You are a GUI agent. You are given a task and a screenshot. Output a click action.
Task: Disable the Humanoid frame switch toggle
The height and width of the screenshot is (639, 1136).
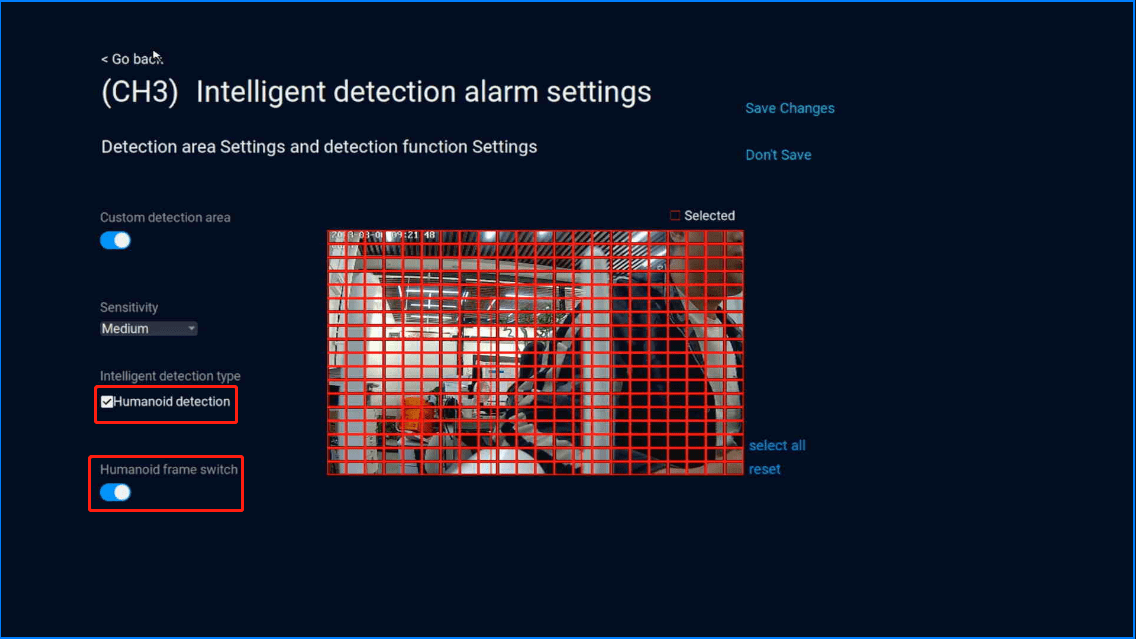[x=115, y=492]
